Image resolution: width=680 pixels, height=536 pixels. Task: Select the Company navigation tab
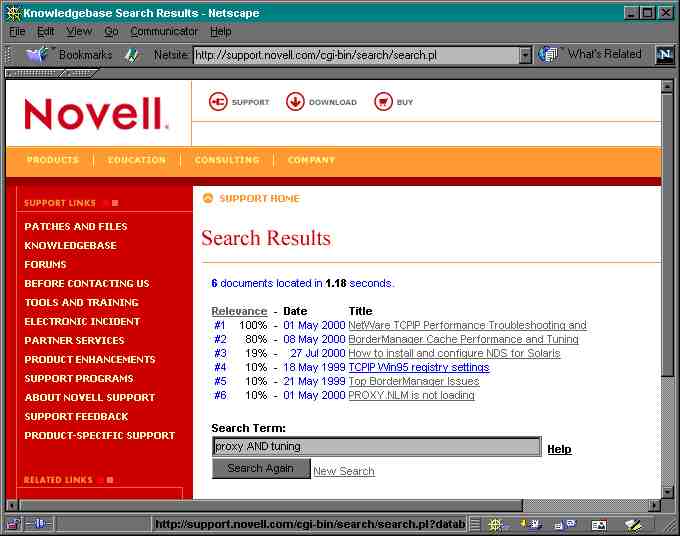click(x=311, y=160)
